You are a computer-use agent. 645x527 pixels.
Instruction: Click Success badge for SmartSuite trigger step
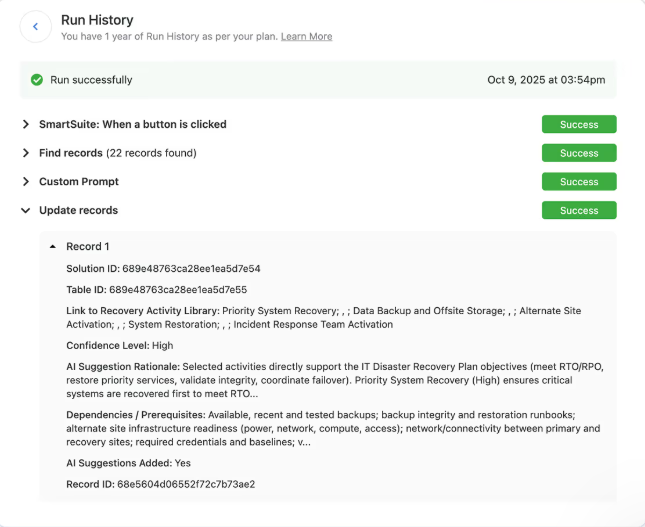point(579,124)
